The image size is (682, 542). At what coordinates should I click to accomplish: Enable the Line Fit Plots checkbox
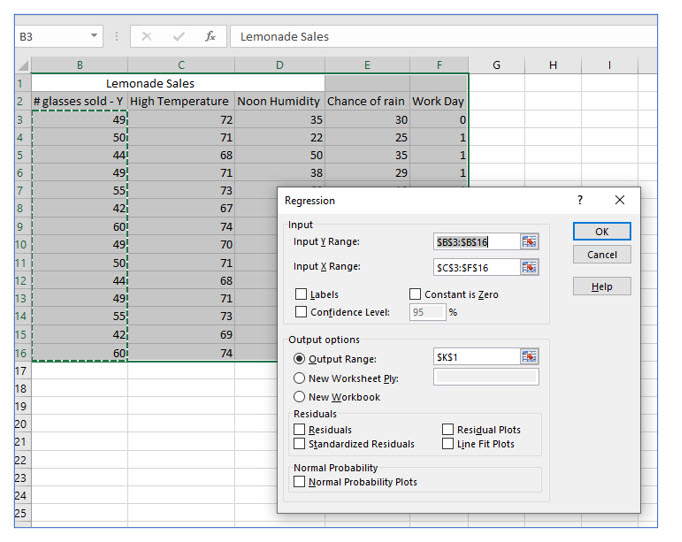448,444
